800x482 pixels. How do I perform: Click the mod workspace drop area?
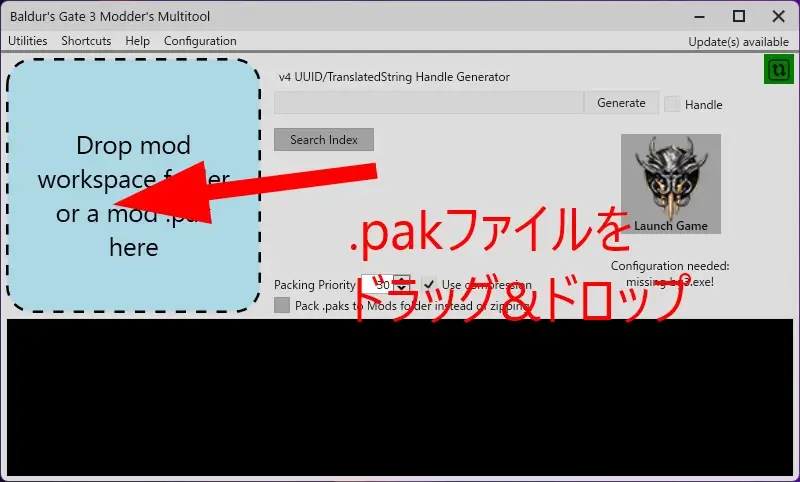[134, 185]
